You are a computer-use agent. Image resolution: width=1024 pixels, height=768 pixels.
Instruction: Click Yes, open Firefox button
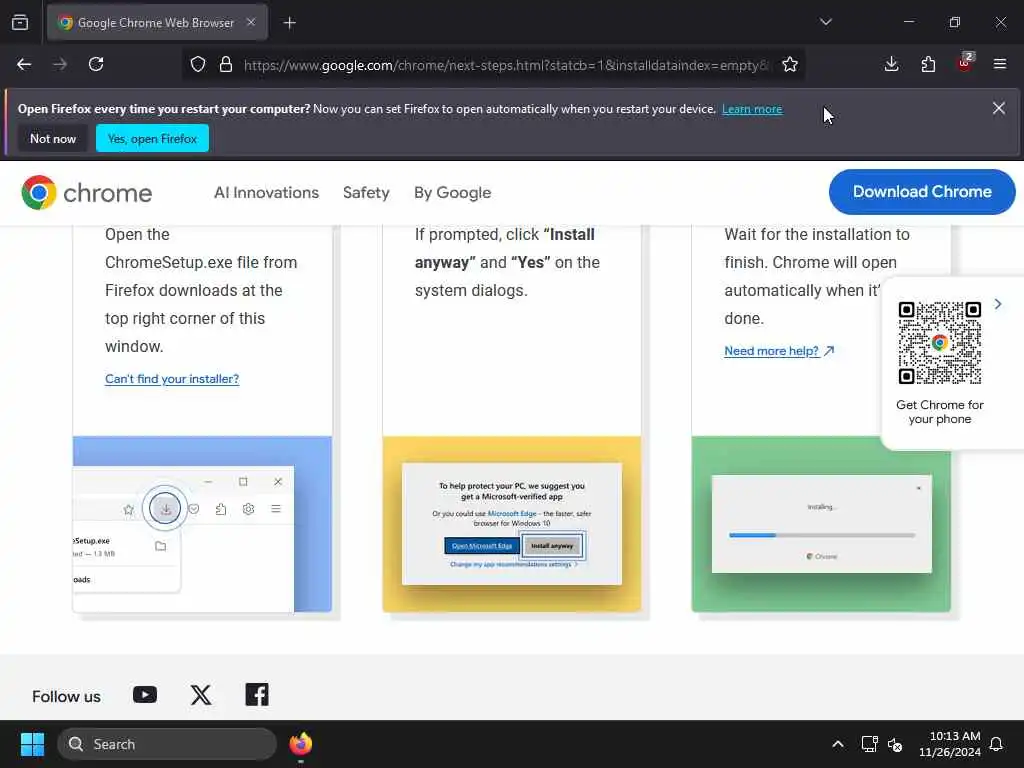click(x=152, y=138)
